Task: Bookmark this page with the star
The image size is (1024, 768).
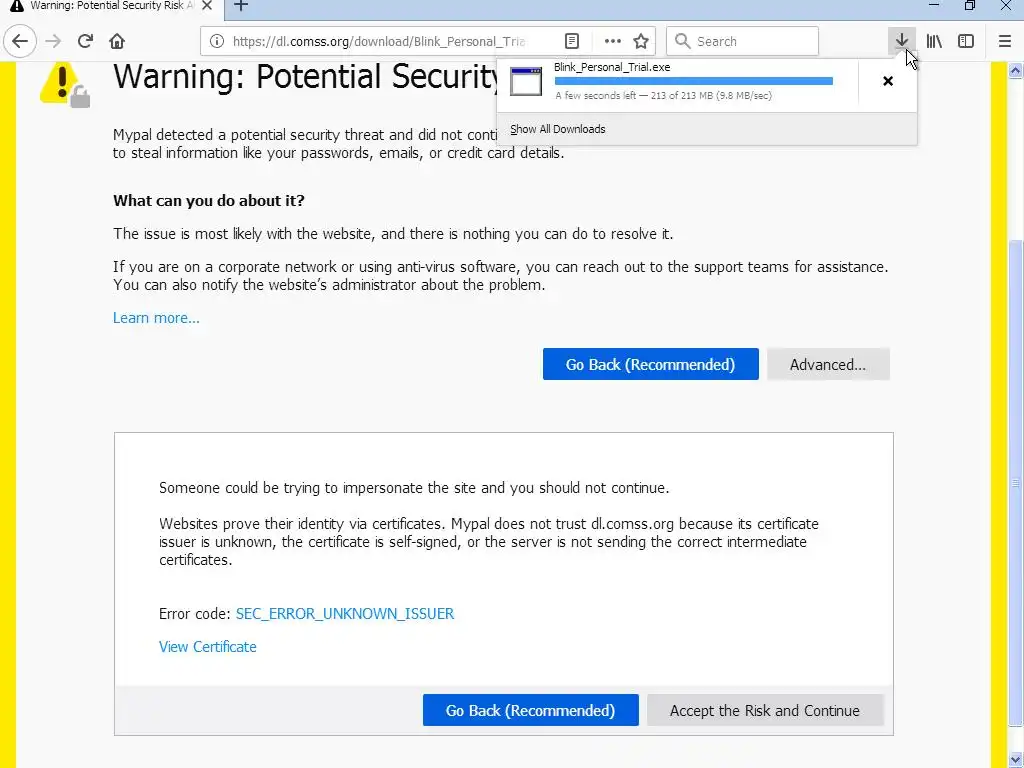Action: (641, 41)
